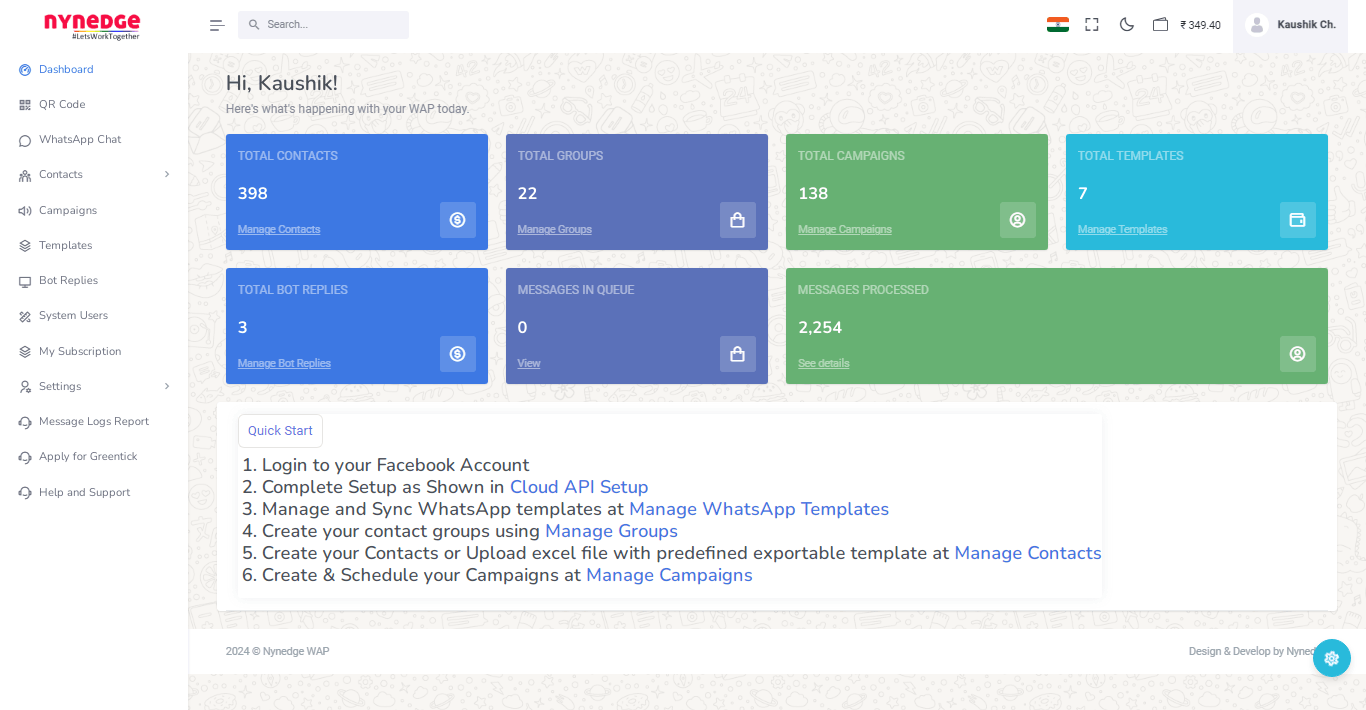
Task: Click the Templates layers icon
Action: click(x=25, y=246)
